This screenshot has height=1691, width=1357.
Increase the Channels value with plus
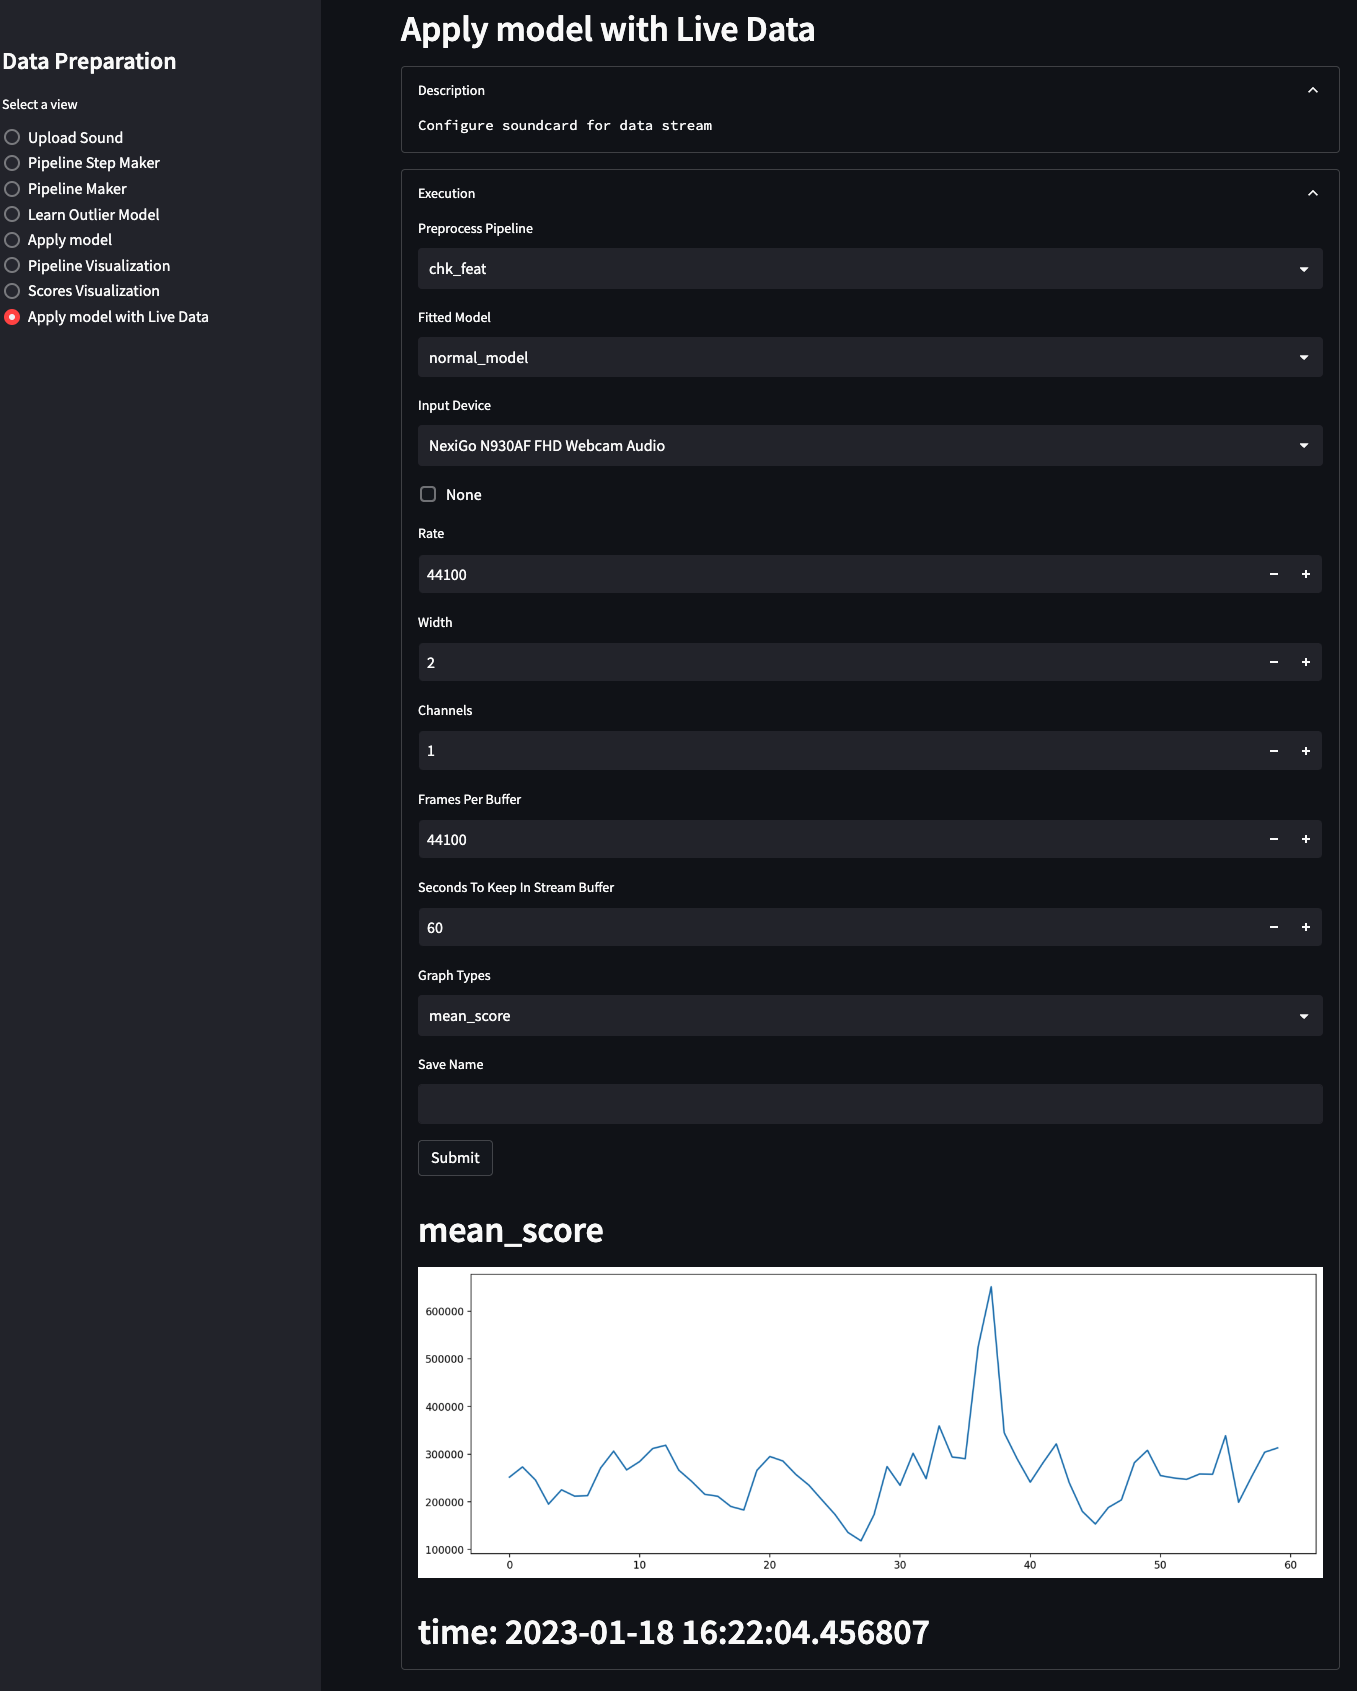[1306, 751]
